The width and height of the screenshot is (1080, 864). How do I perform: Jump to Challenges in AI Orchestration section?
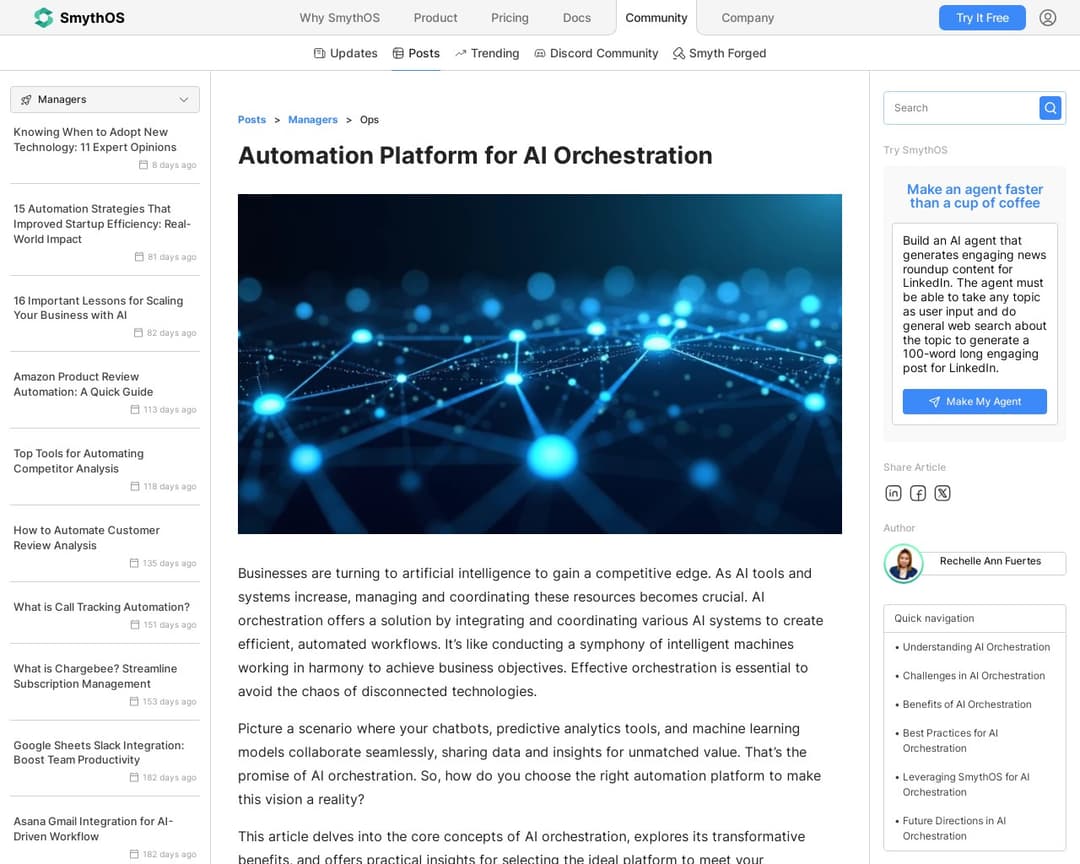[x=973, y=676]
